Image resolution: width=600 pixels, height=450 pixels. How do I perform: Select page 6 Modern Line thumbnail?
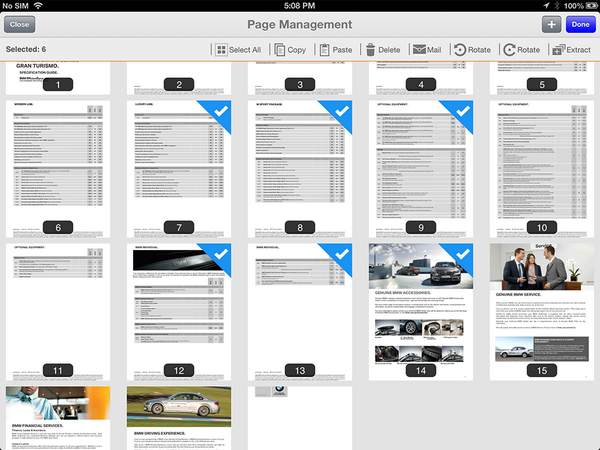(58, 169)
